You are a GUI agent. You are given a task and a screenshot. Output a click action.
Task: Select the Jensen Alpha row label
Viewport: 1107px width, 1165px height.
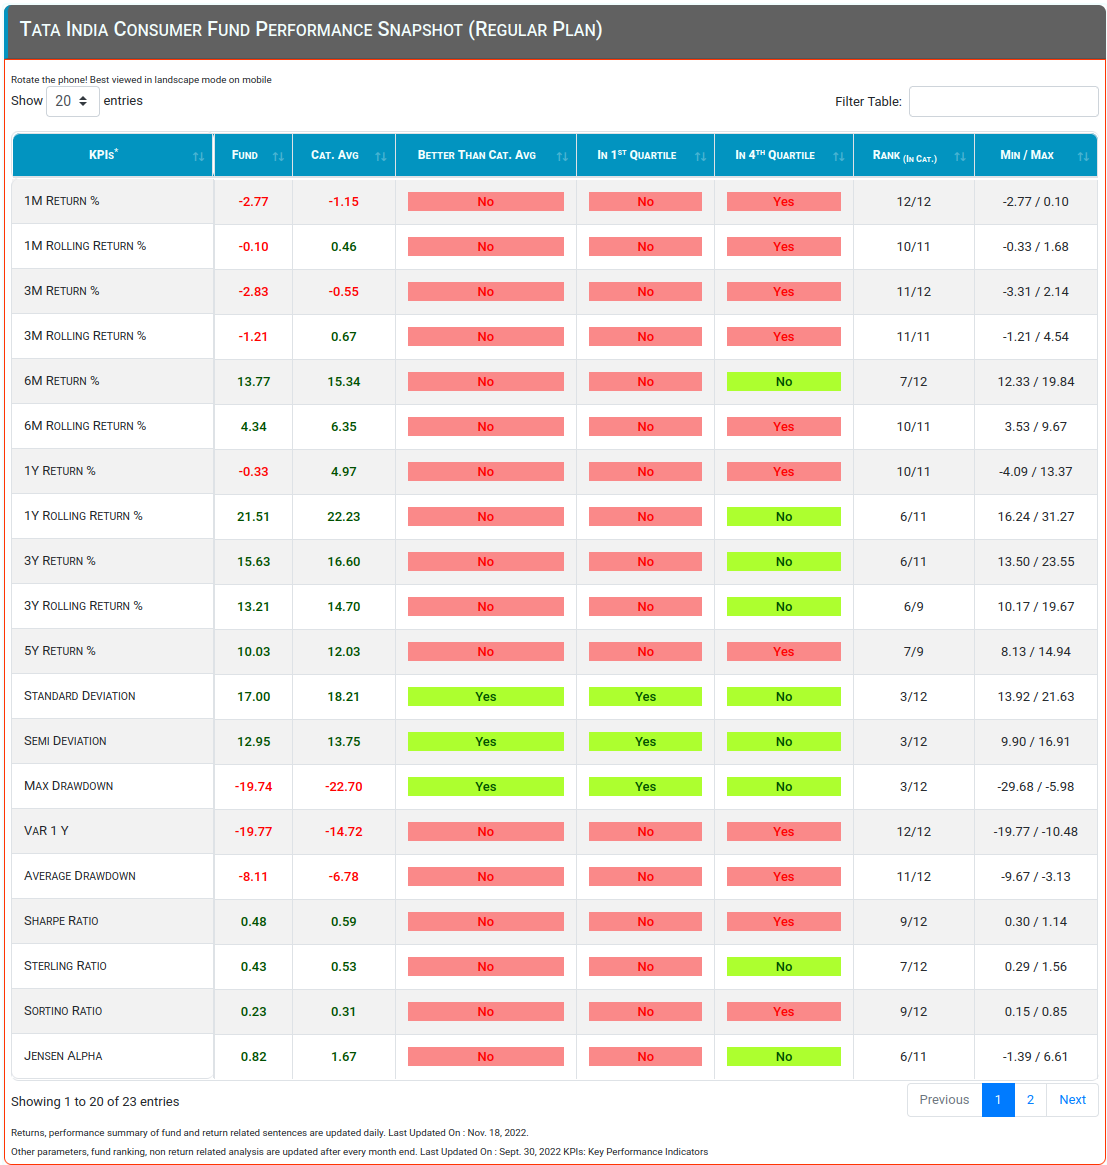[x=63, y=1056]
